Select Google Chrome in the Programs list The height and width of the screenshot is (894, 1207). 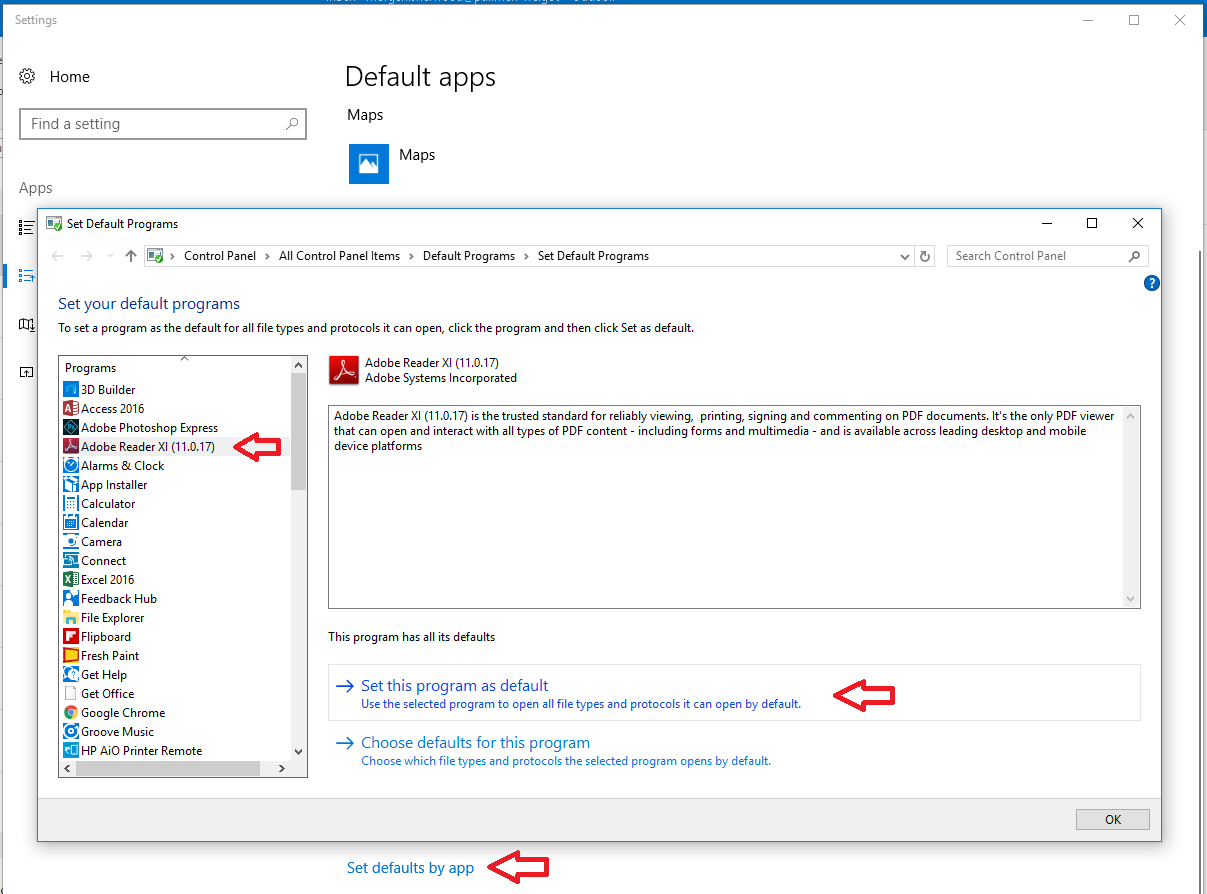[123, 713]
